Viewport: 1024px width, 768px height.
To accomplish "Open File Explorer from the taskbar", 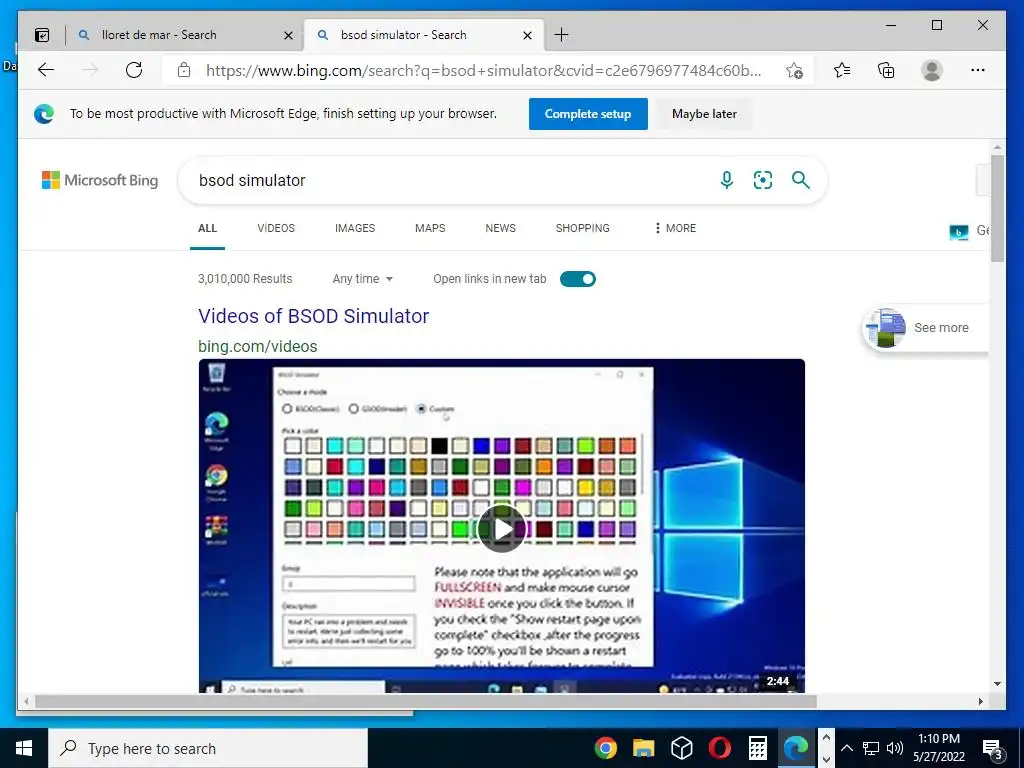I will [x=643, y=748].
